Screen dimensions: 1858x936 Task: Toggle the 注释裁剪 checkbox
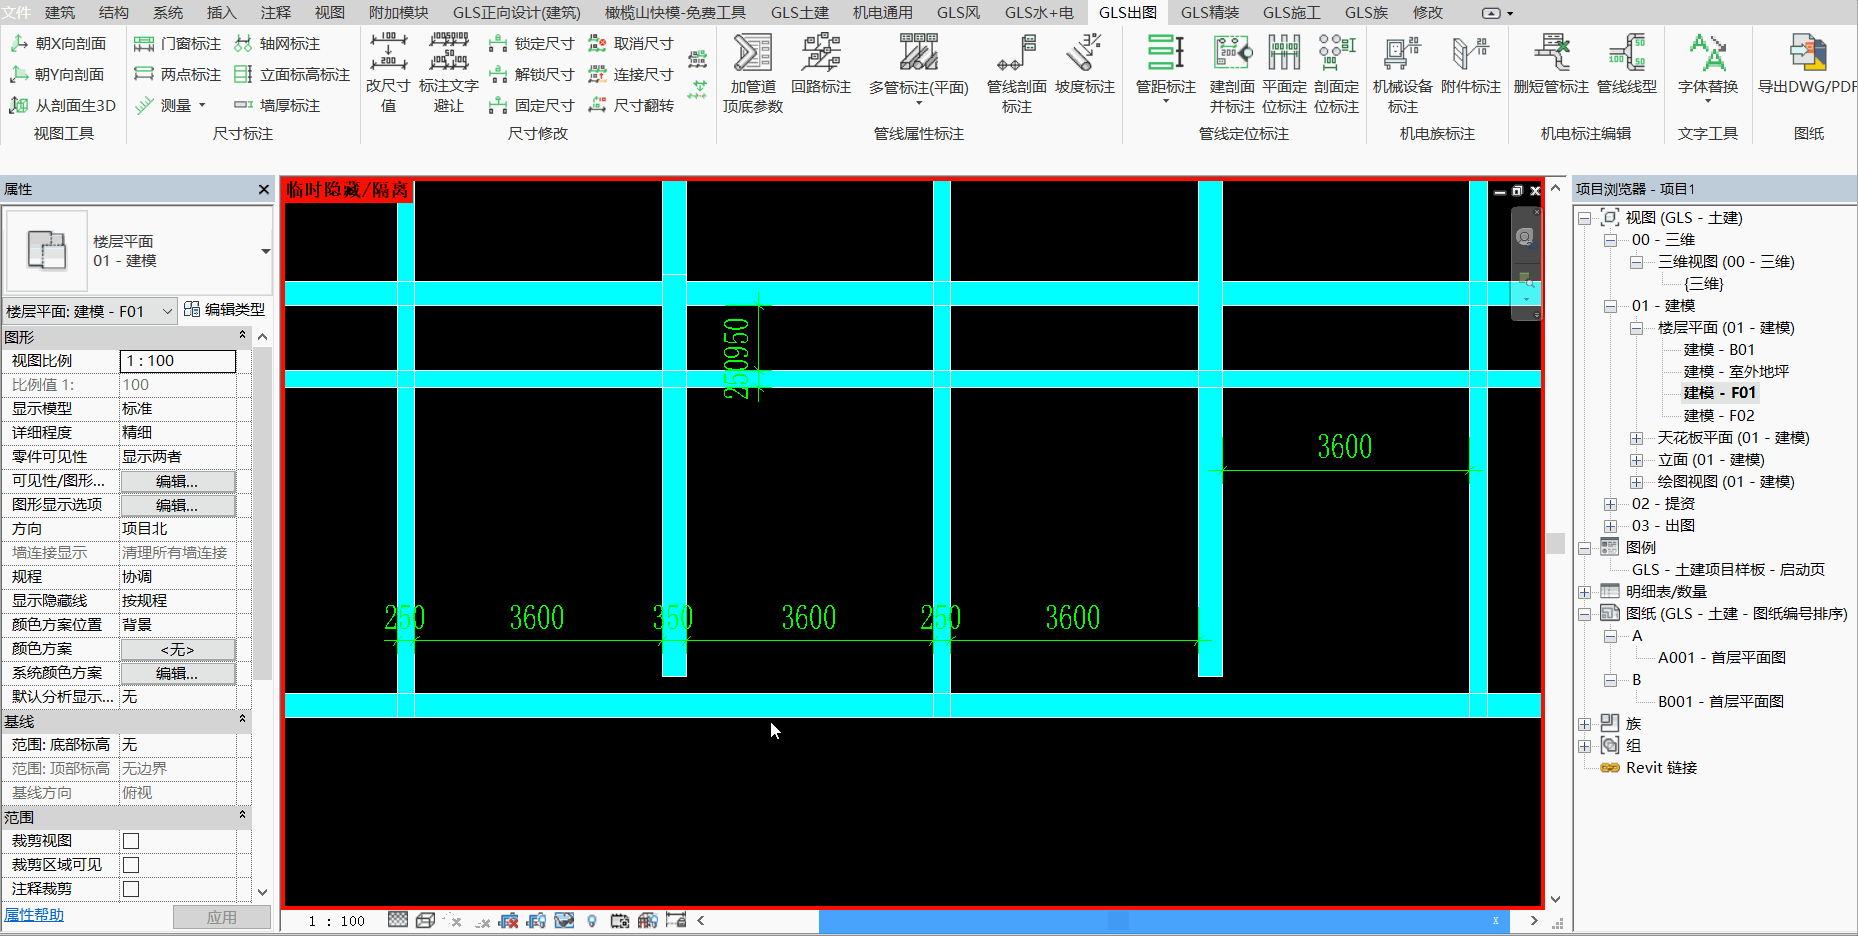[131, 889]
